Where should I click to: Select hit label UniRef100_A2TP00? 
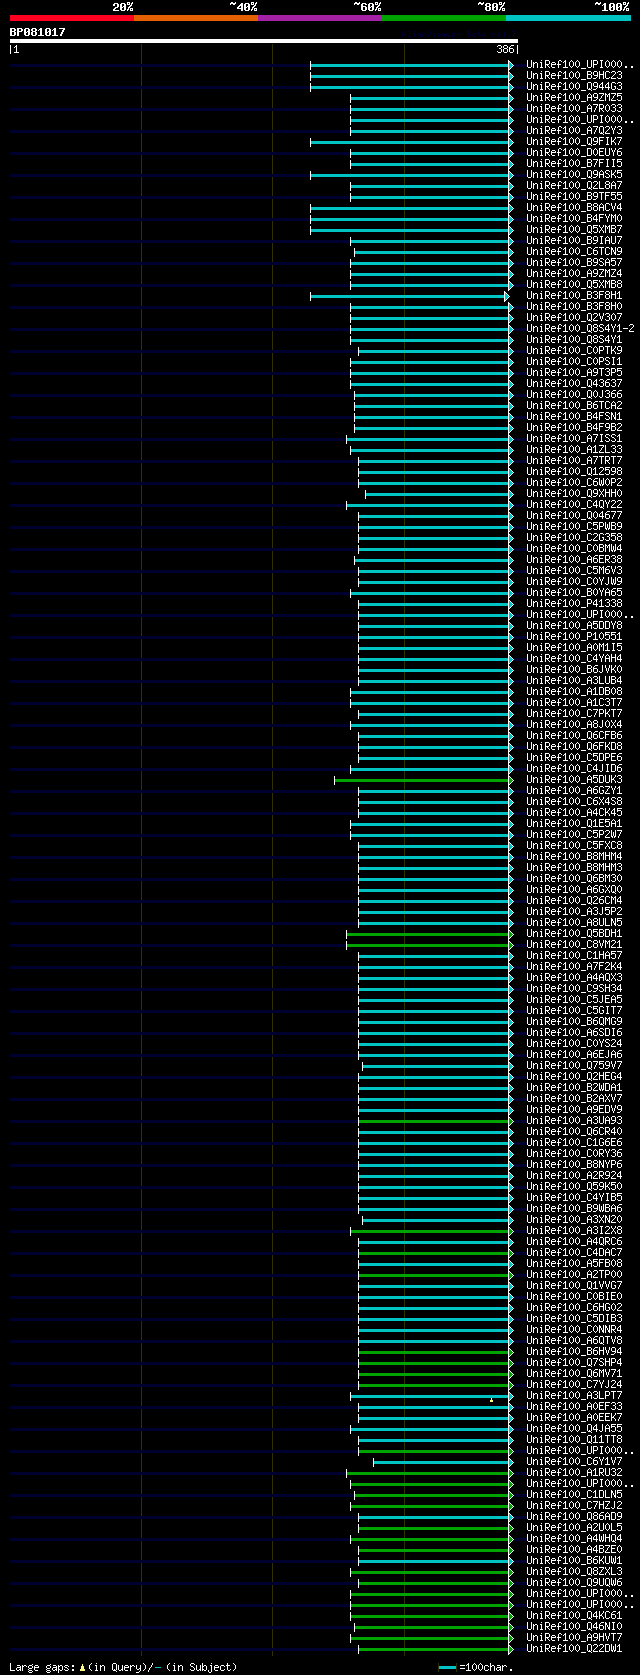pyautogui.click(x=574, y=1274)
